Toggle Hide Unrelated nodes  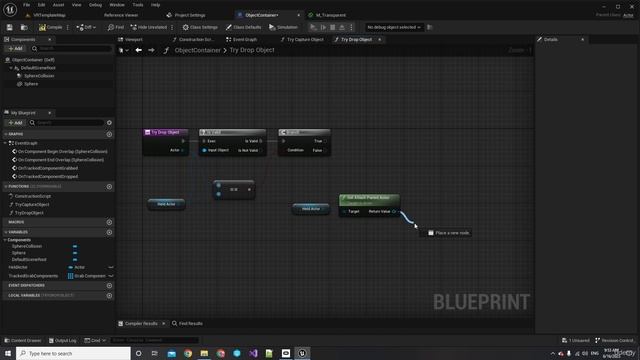149,27
